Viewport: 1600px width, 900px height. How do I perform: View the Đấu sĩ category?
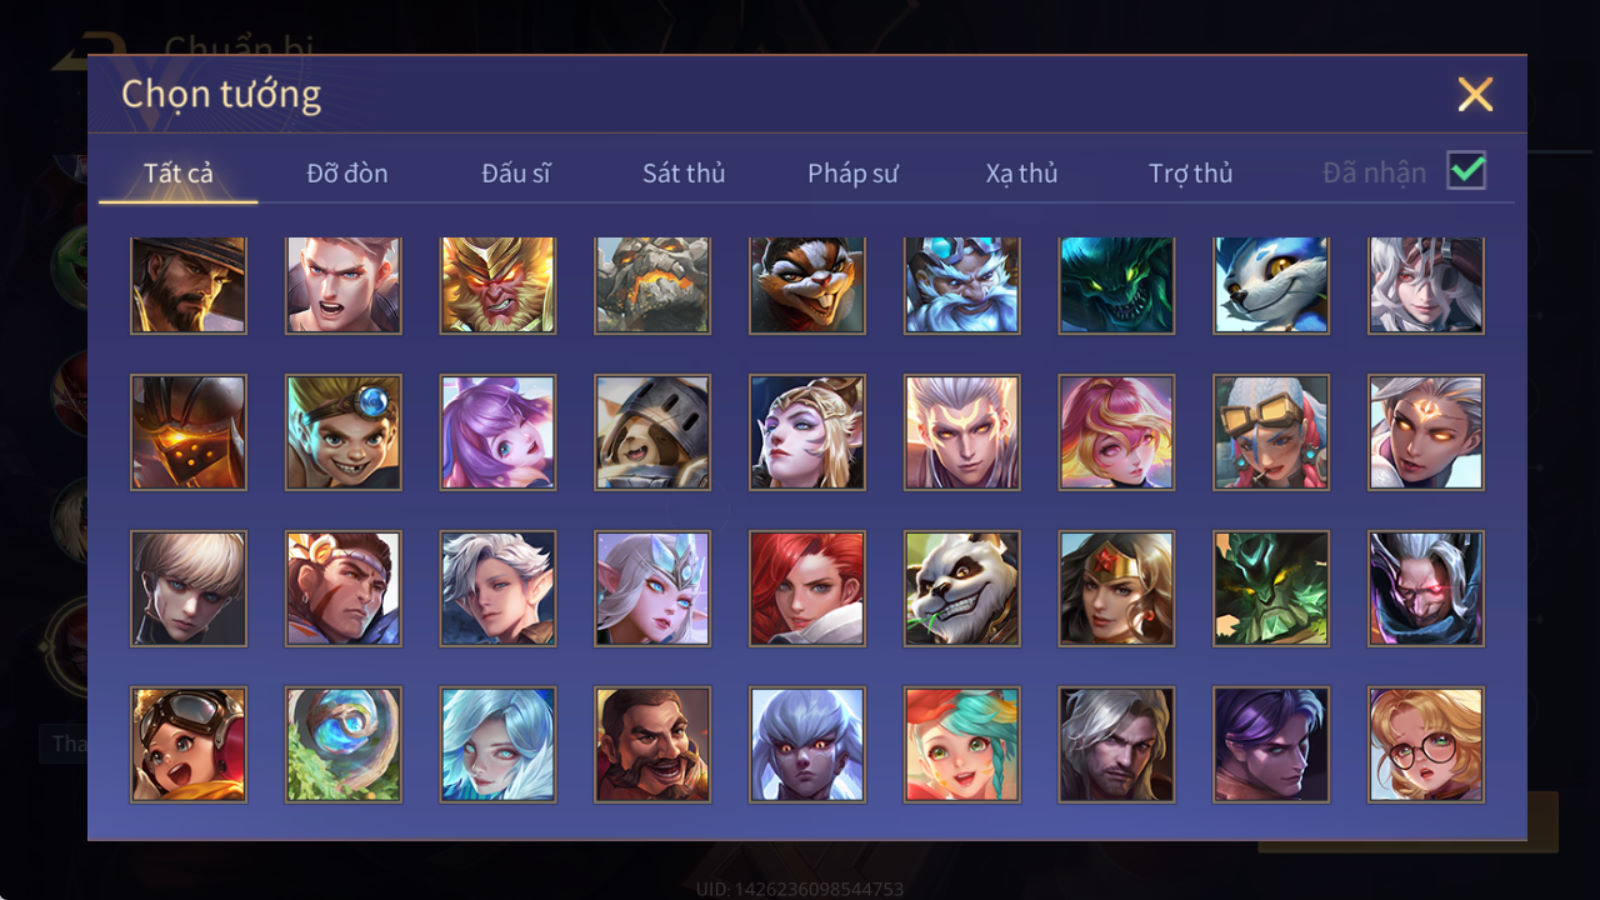point(515,173)
